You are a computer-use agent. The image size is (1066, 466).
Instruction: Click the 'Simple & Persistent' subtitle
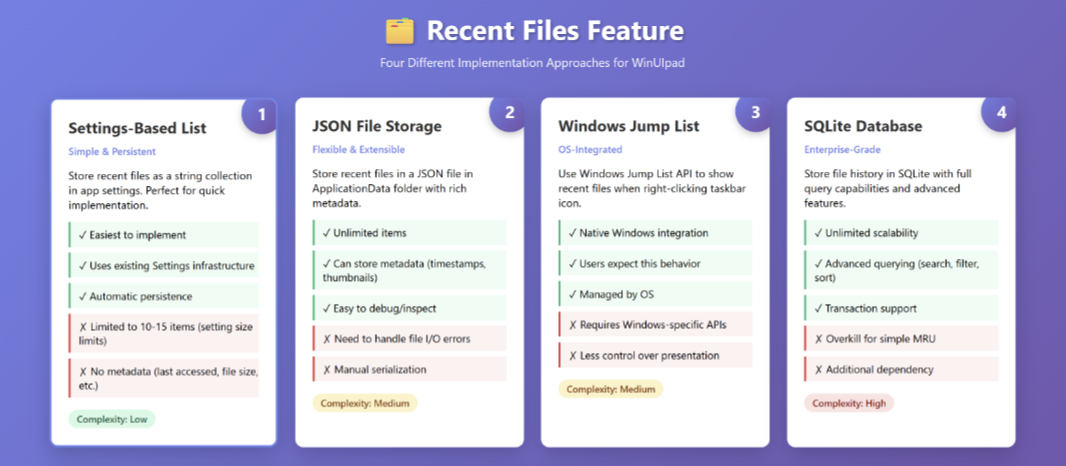click(x=112, y=151)
